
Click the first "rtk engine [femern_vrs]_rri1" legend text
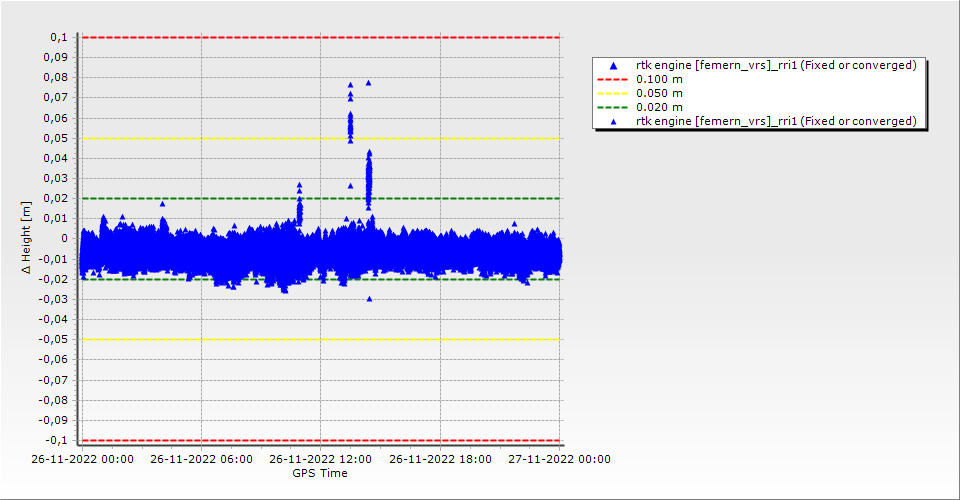pos(776,66)
